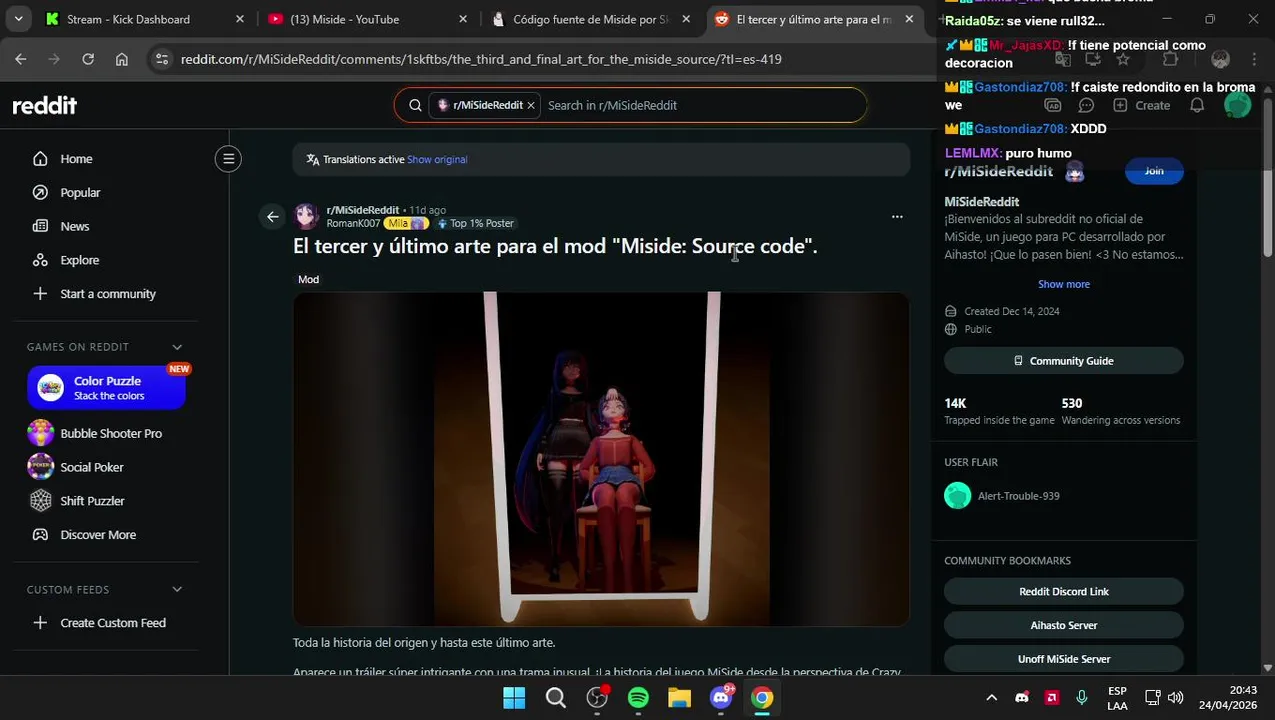The width and height of the screenshot is (1275, 720).
Task: Close the Miside - YouTube tab
Action: point(463,19)
